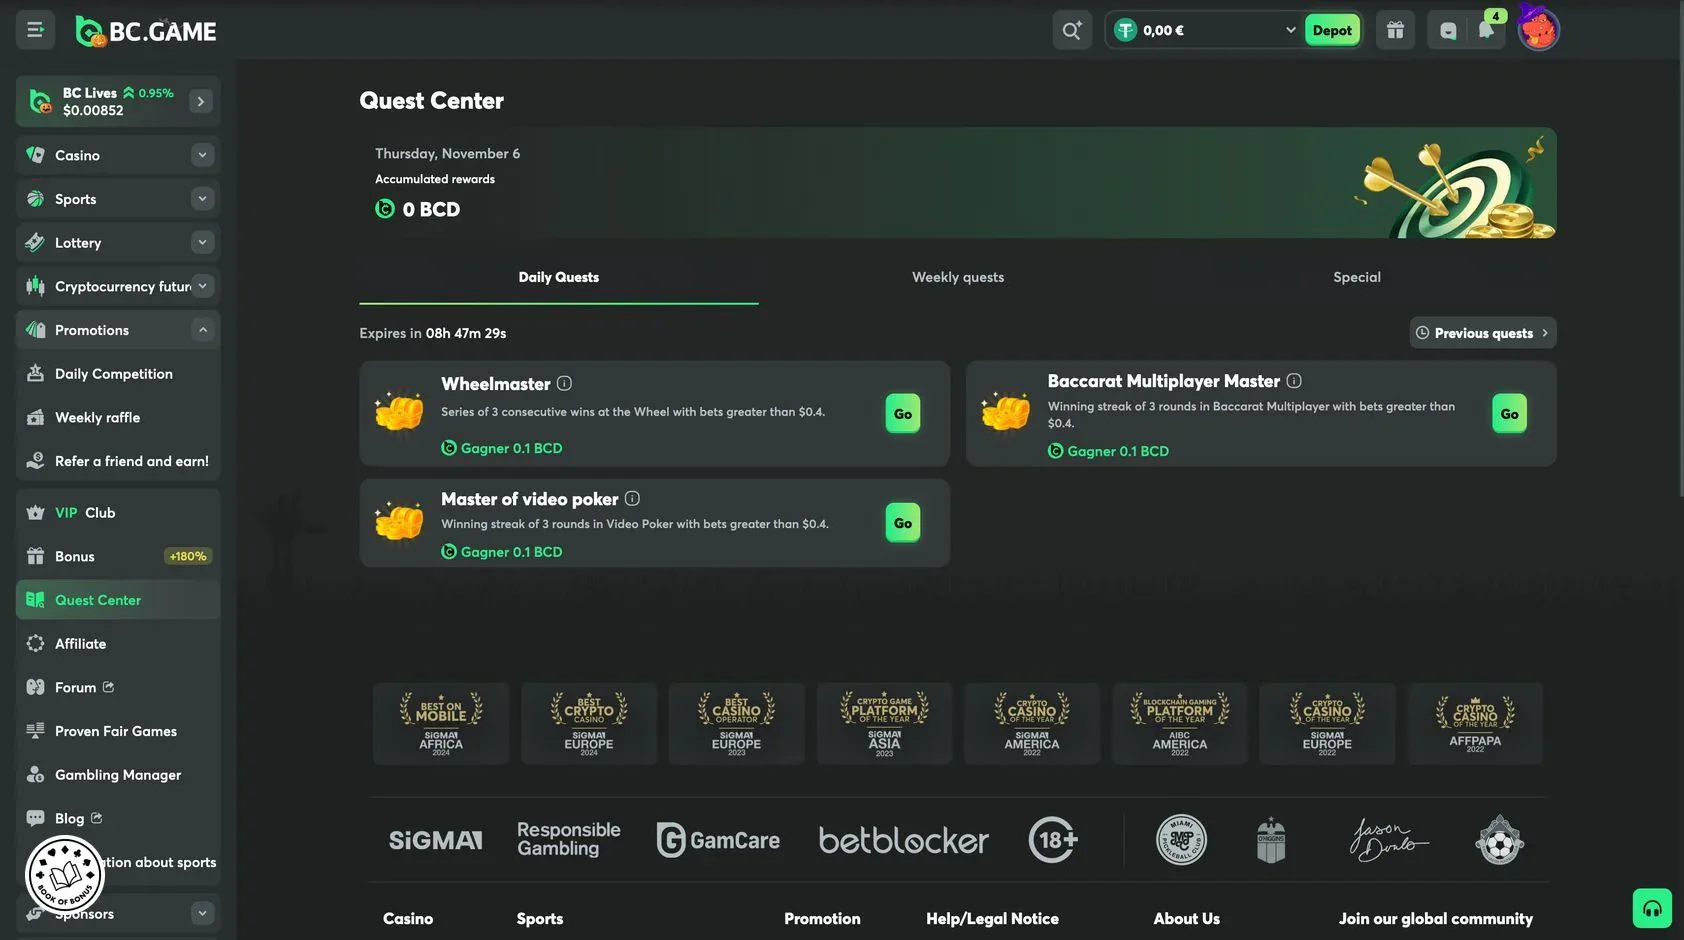Click the VIP crown icon

(35, 513)
